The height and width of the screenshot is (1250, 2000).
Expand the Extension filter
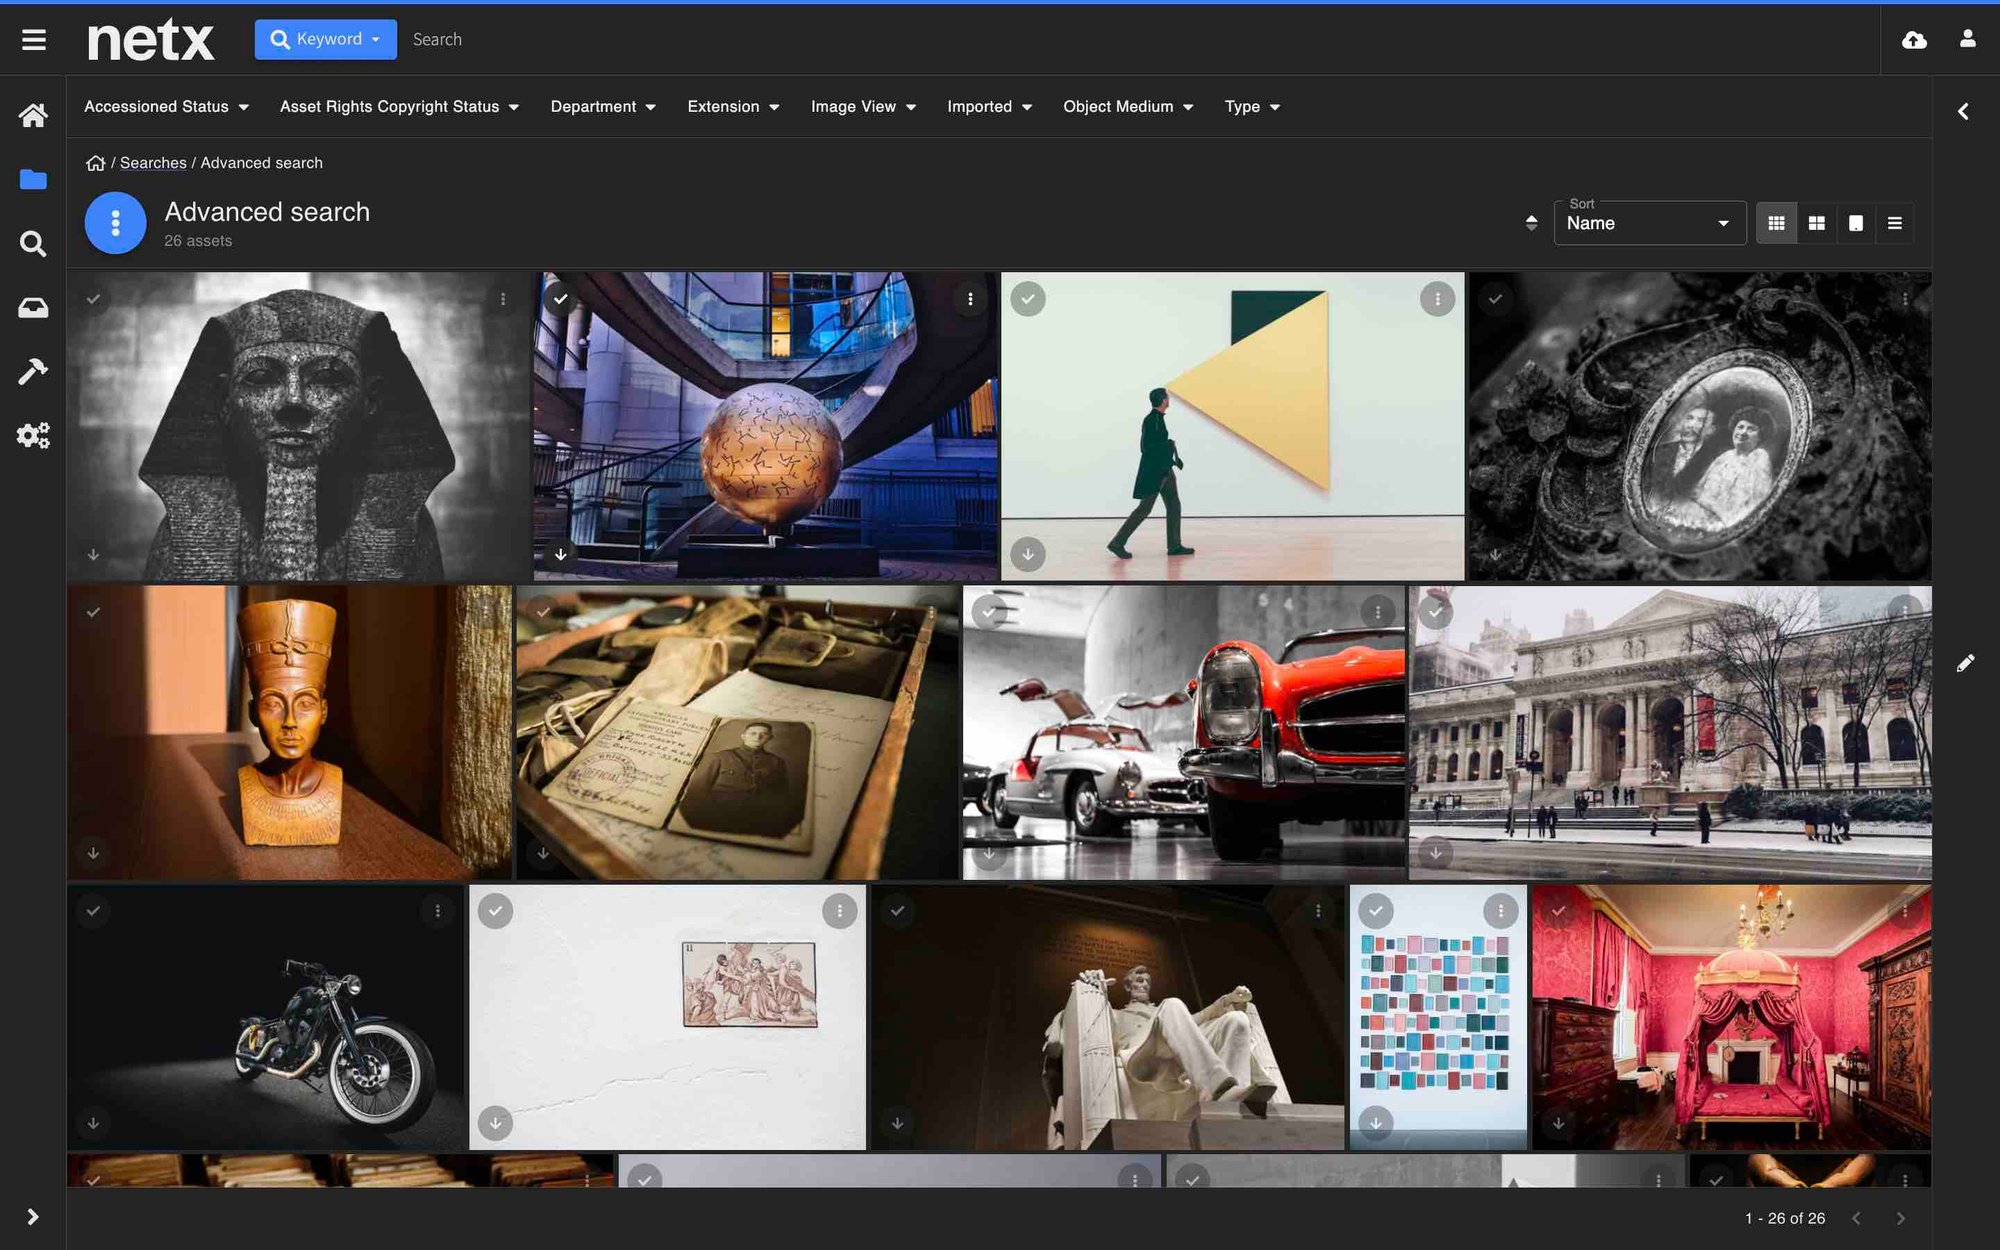(733, 107)
